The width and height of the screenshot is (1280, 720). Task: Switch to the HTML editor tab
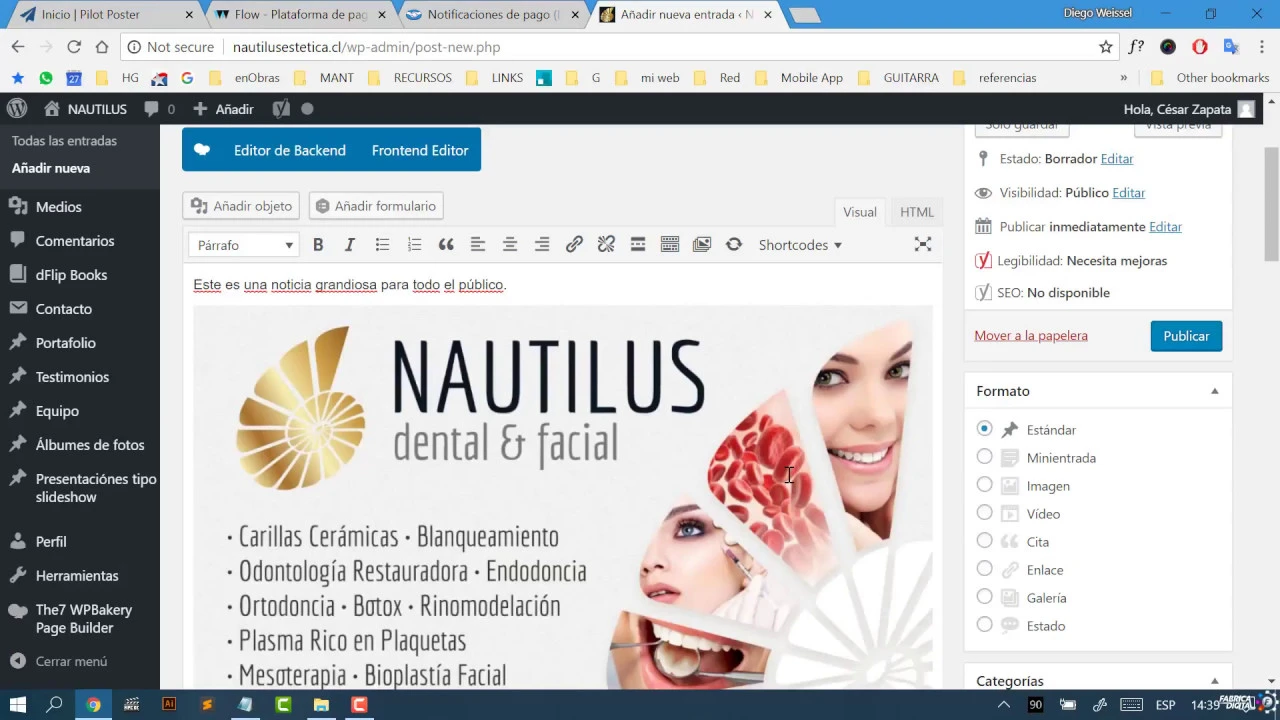point(917,212)
